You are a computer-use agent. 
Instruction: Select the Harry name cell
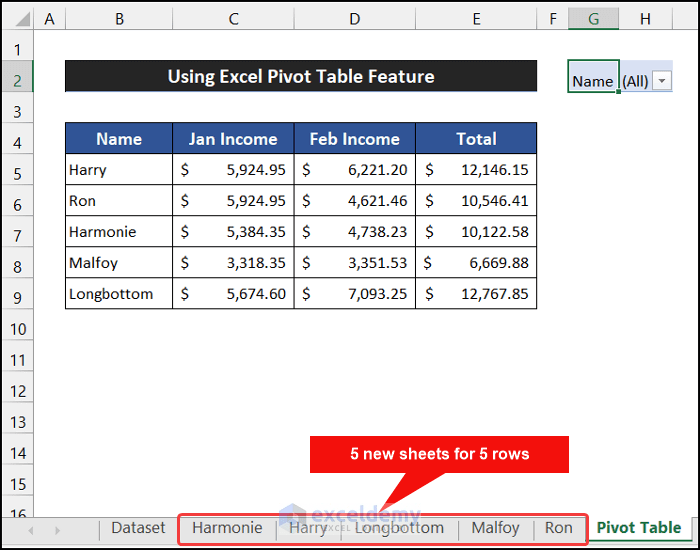pyautogui.click(x=119, y=170)
